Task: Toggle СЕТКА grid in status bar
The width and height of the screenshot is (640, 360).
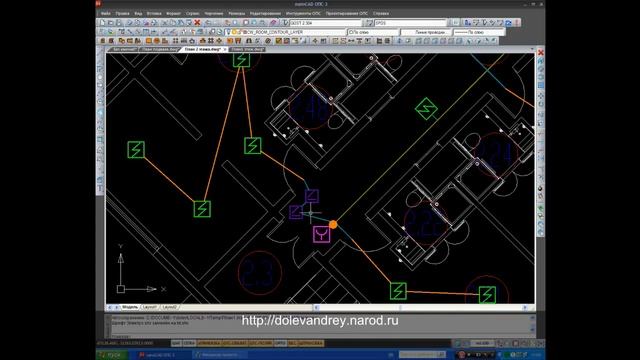Action: click(x=189, y=343)
